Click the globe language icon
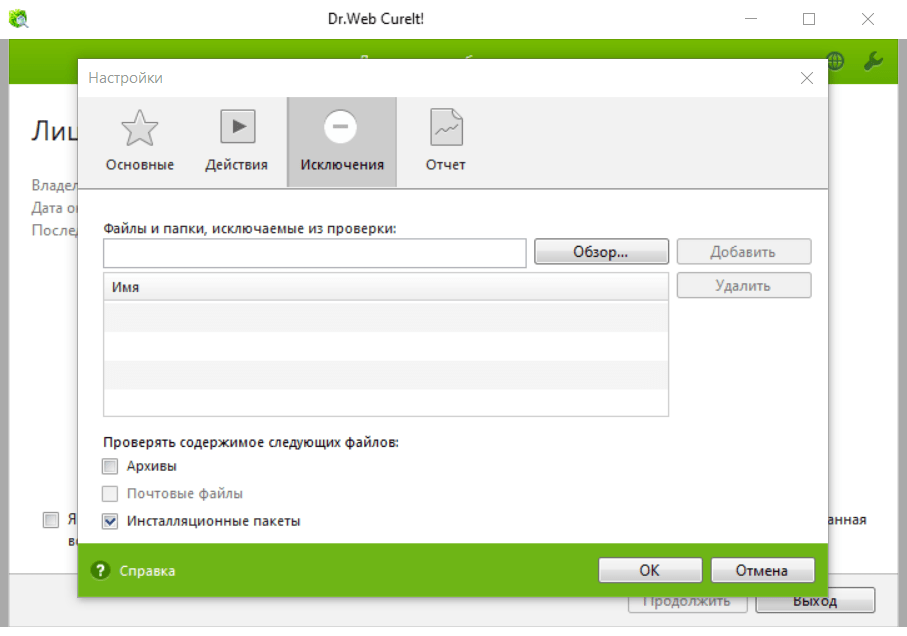The width and height of the screenshot is (907, 636). (x=836, y=61)
